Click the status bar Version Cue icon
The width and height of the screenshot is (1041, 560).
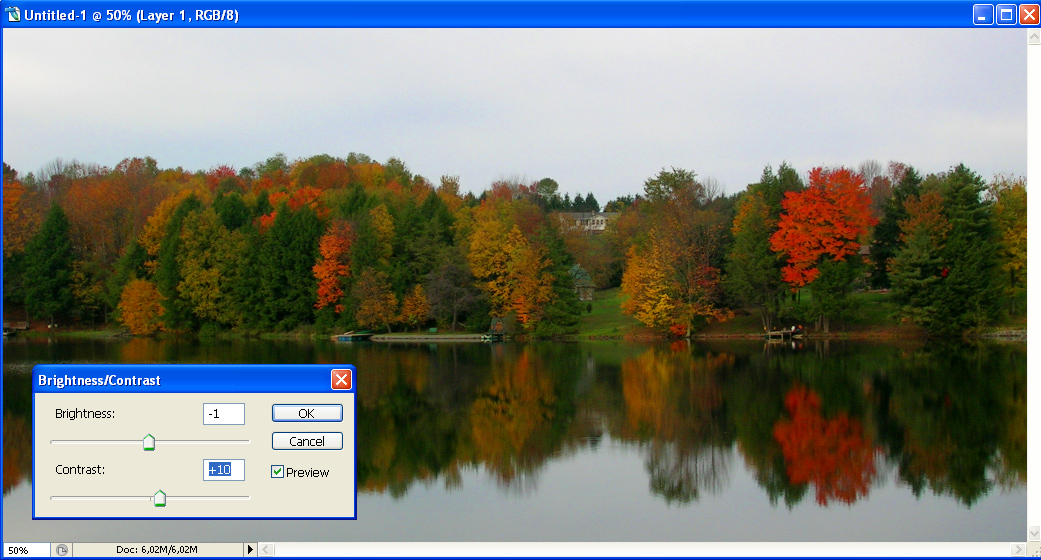point(62,550)
